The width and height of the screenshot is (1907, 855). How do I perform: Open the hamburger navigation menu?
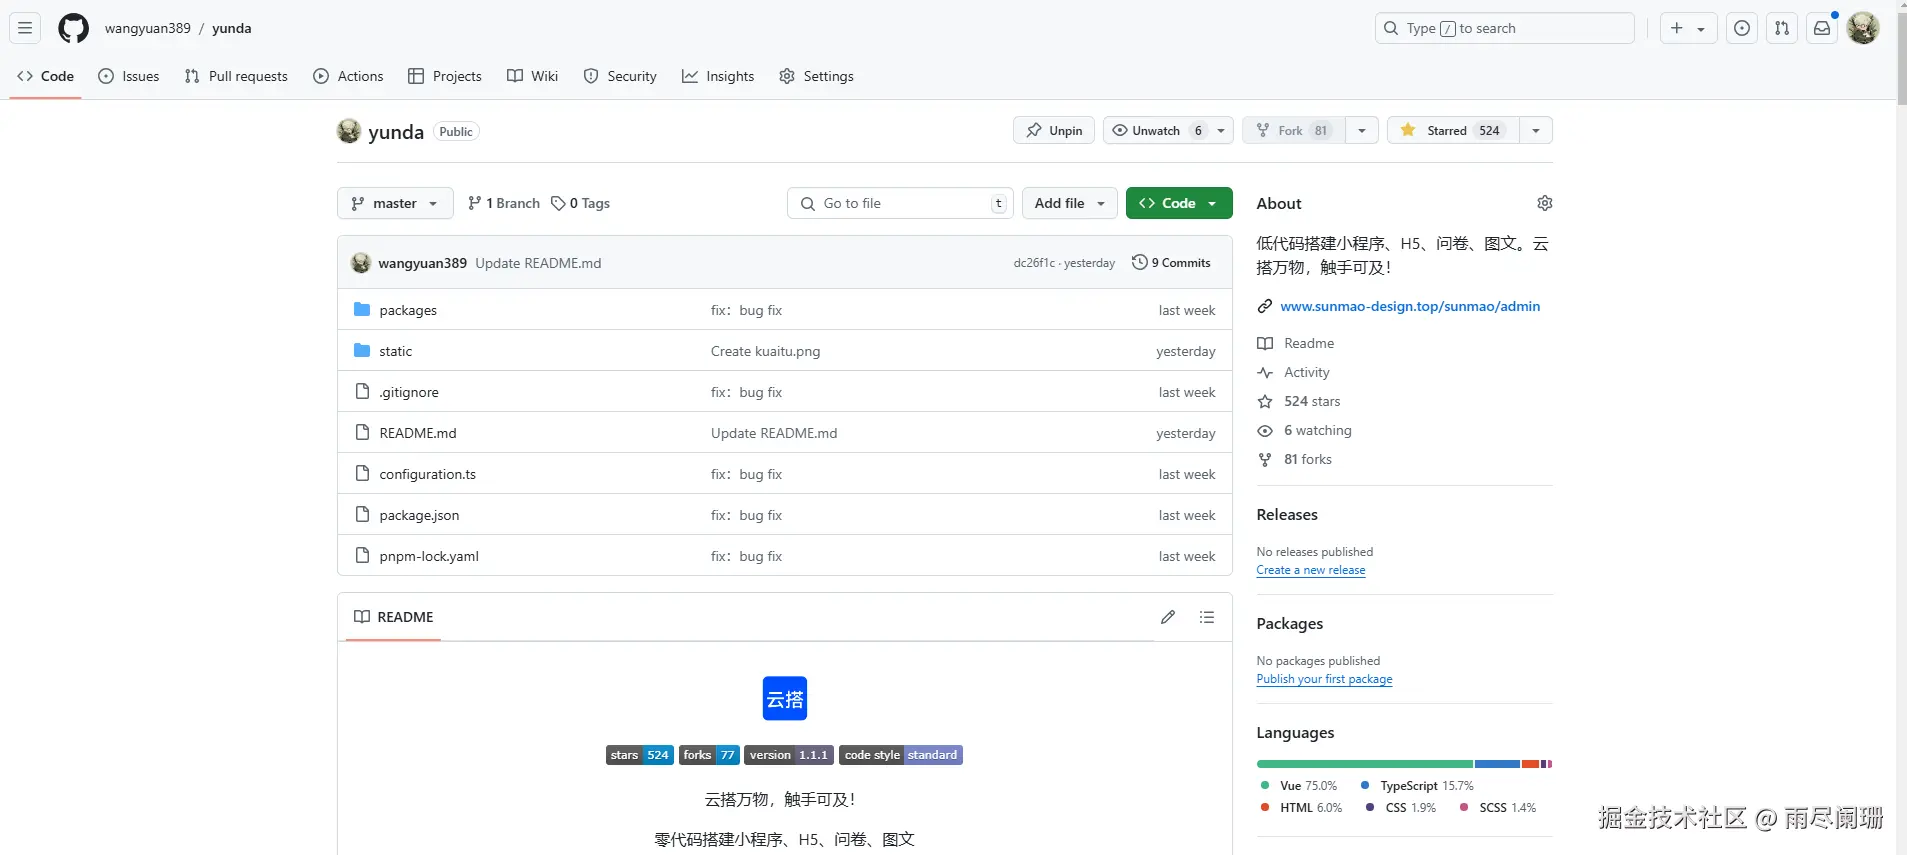tap(25, 28)
